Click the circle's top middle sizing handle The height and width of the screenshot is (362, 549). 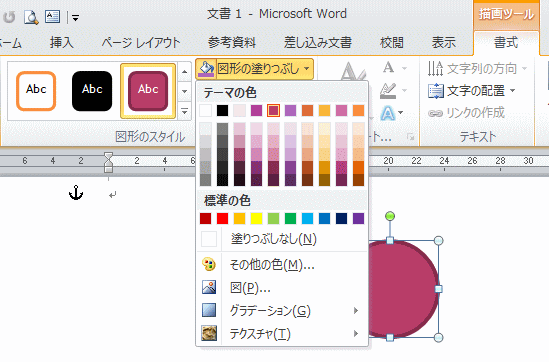(x=390, y=241)
